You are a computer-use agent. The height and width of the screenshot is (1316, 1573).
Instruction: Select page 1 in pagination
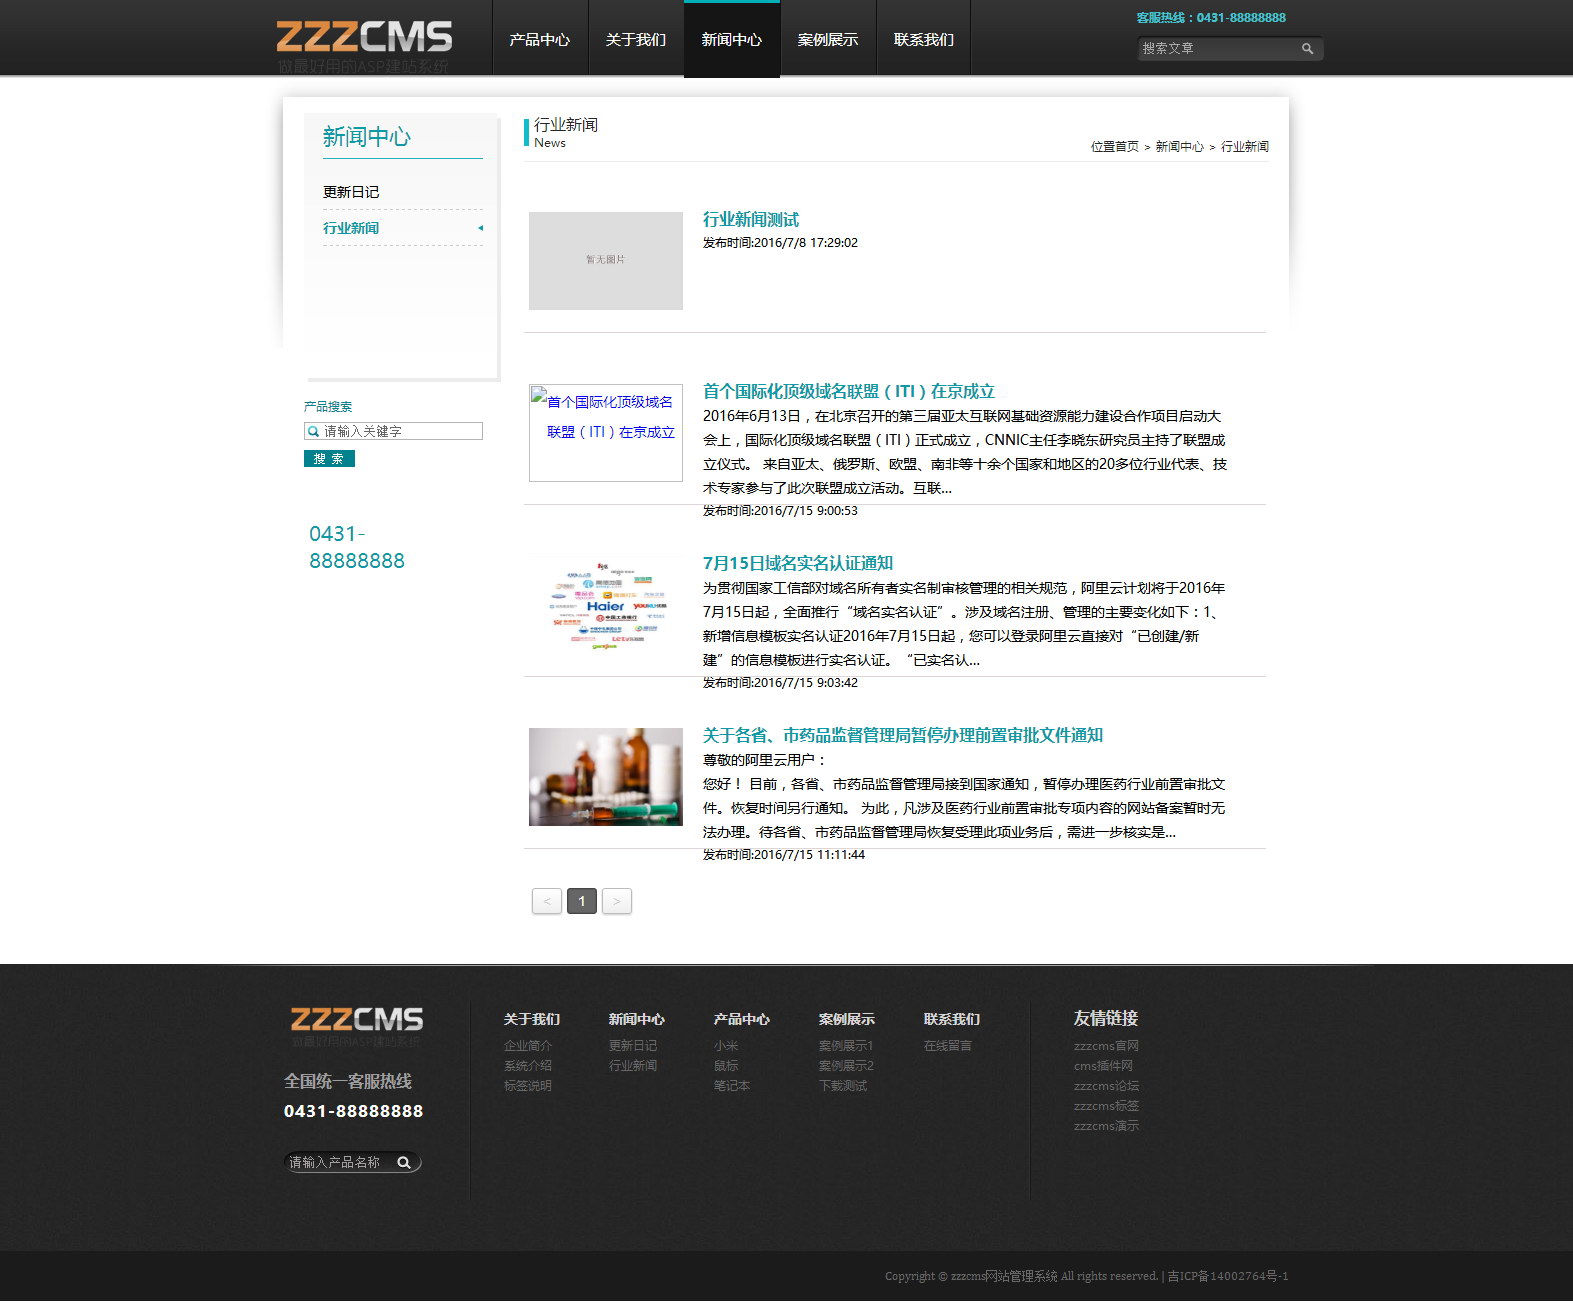tap(582, 902)
